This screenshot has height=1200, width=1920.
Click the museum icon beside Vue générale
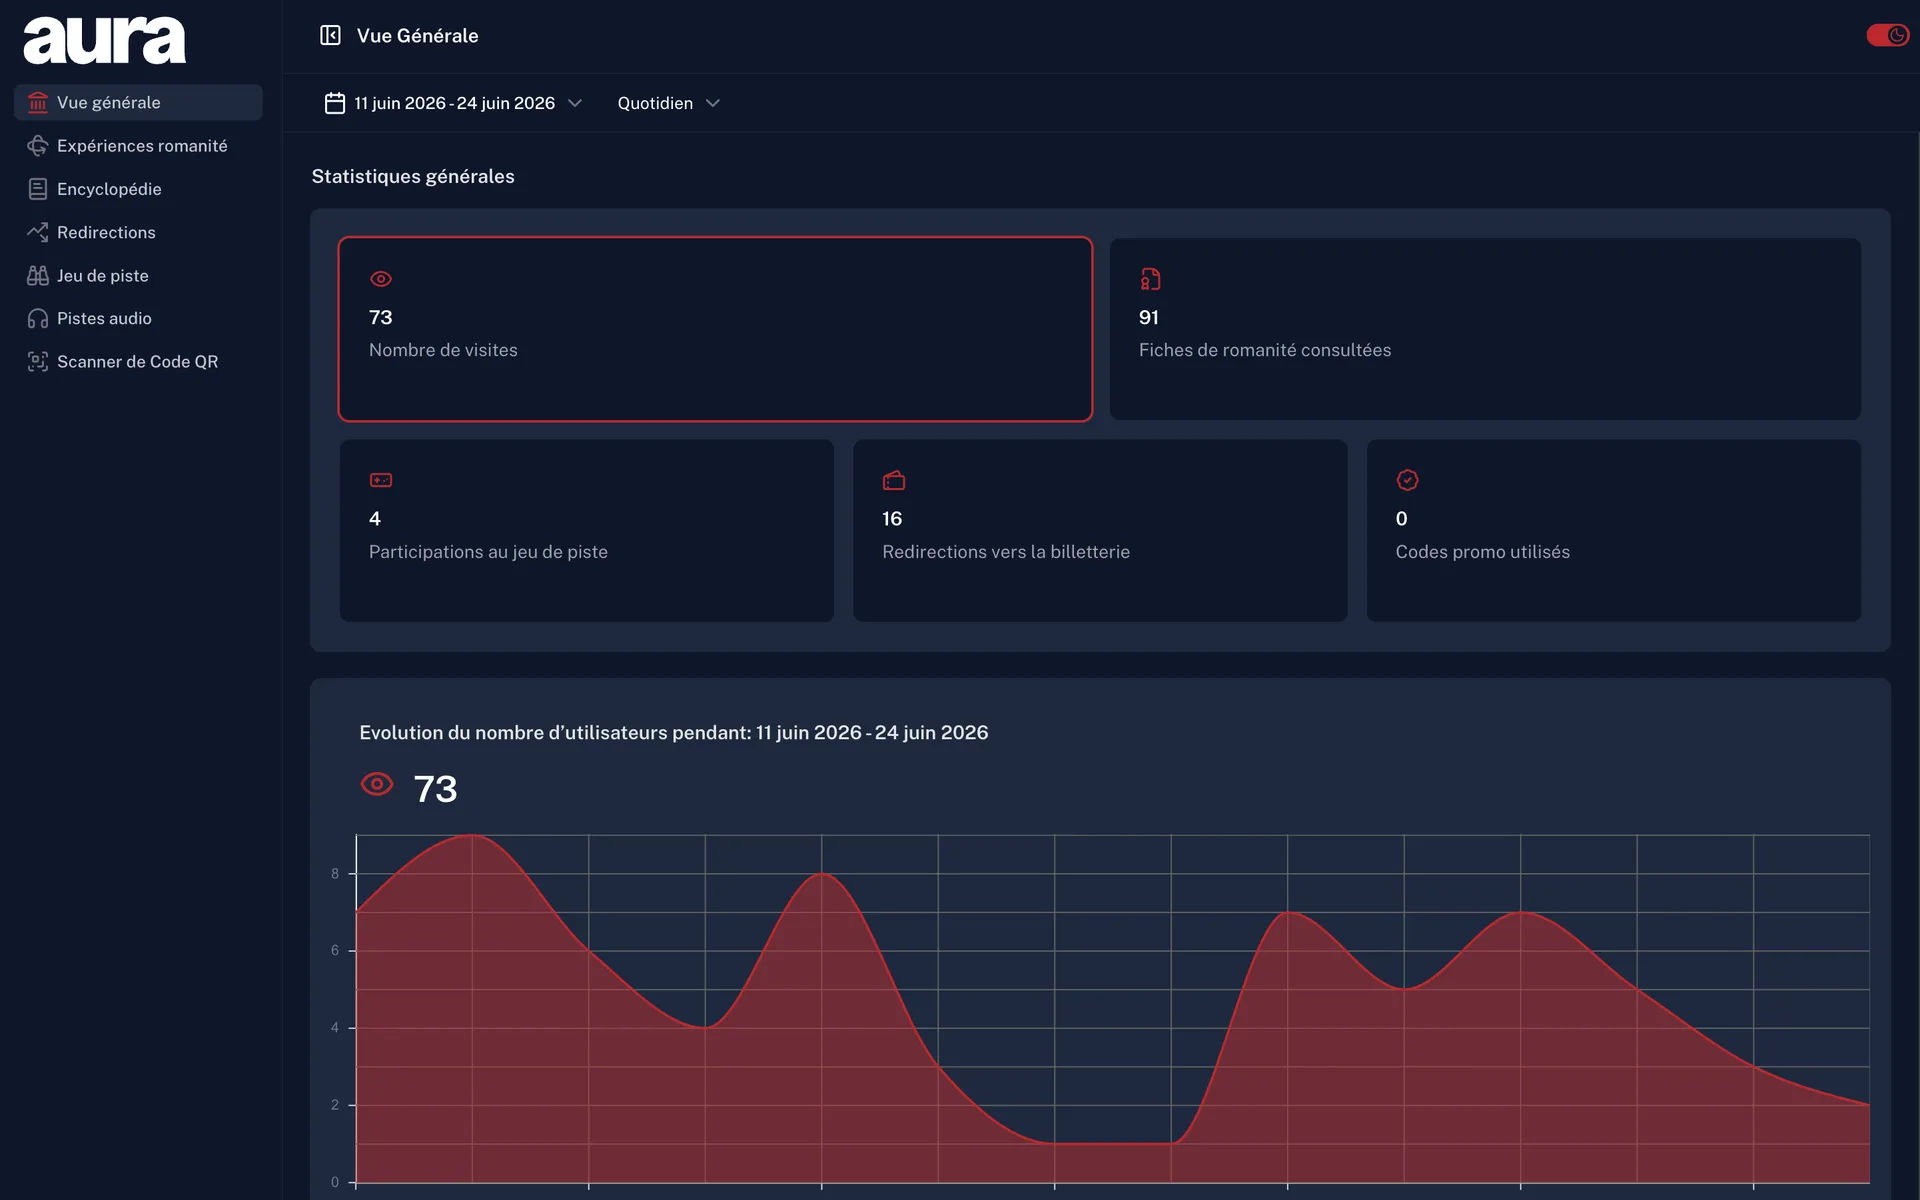point(38,103)
